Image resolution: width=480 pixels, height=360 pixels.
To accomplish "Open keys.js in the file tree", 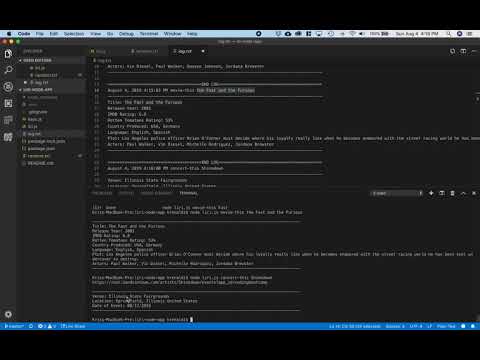I will [x=35, y=119].
